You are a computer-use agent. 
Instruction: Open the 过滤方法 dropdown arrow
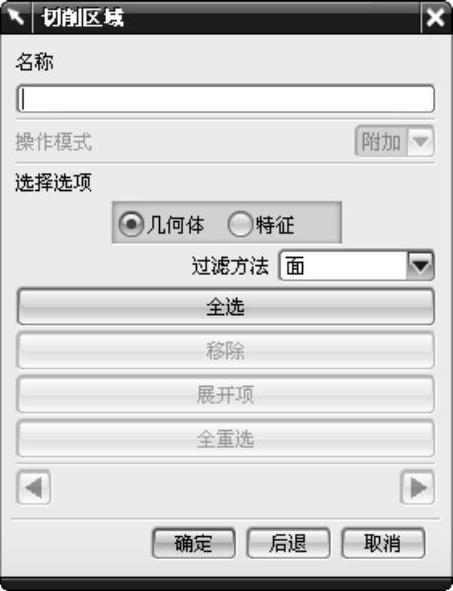tap(420, 266)
